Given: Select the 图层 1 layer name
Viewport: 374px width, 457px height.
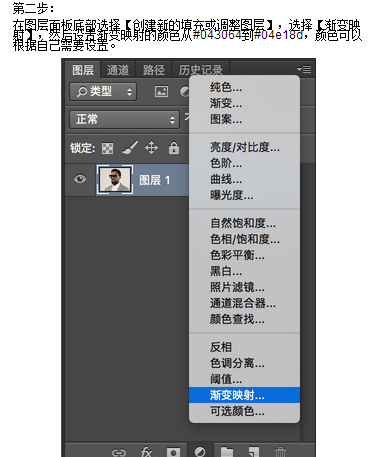Looking at the screenshot, I should pos(155,180).
